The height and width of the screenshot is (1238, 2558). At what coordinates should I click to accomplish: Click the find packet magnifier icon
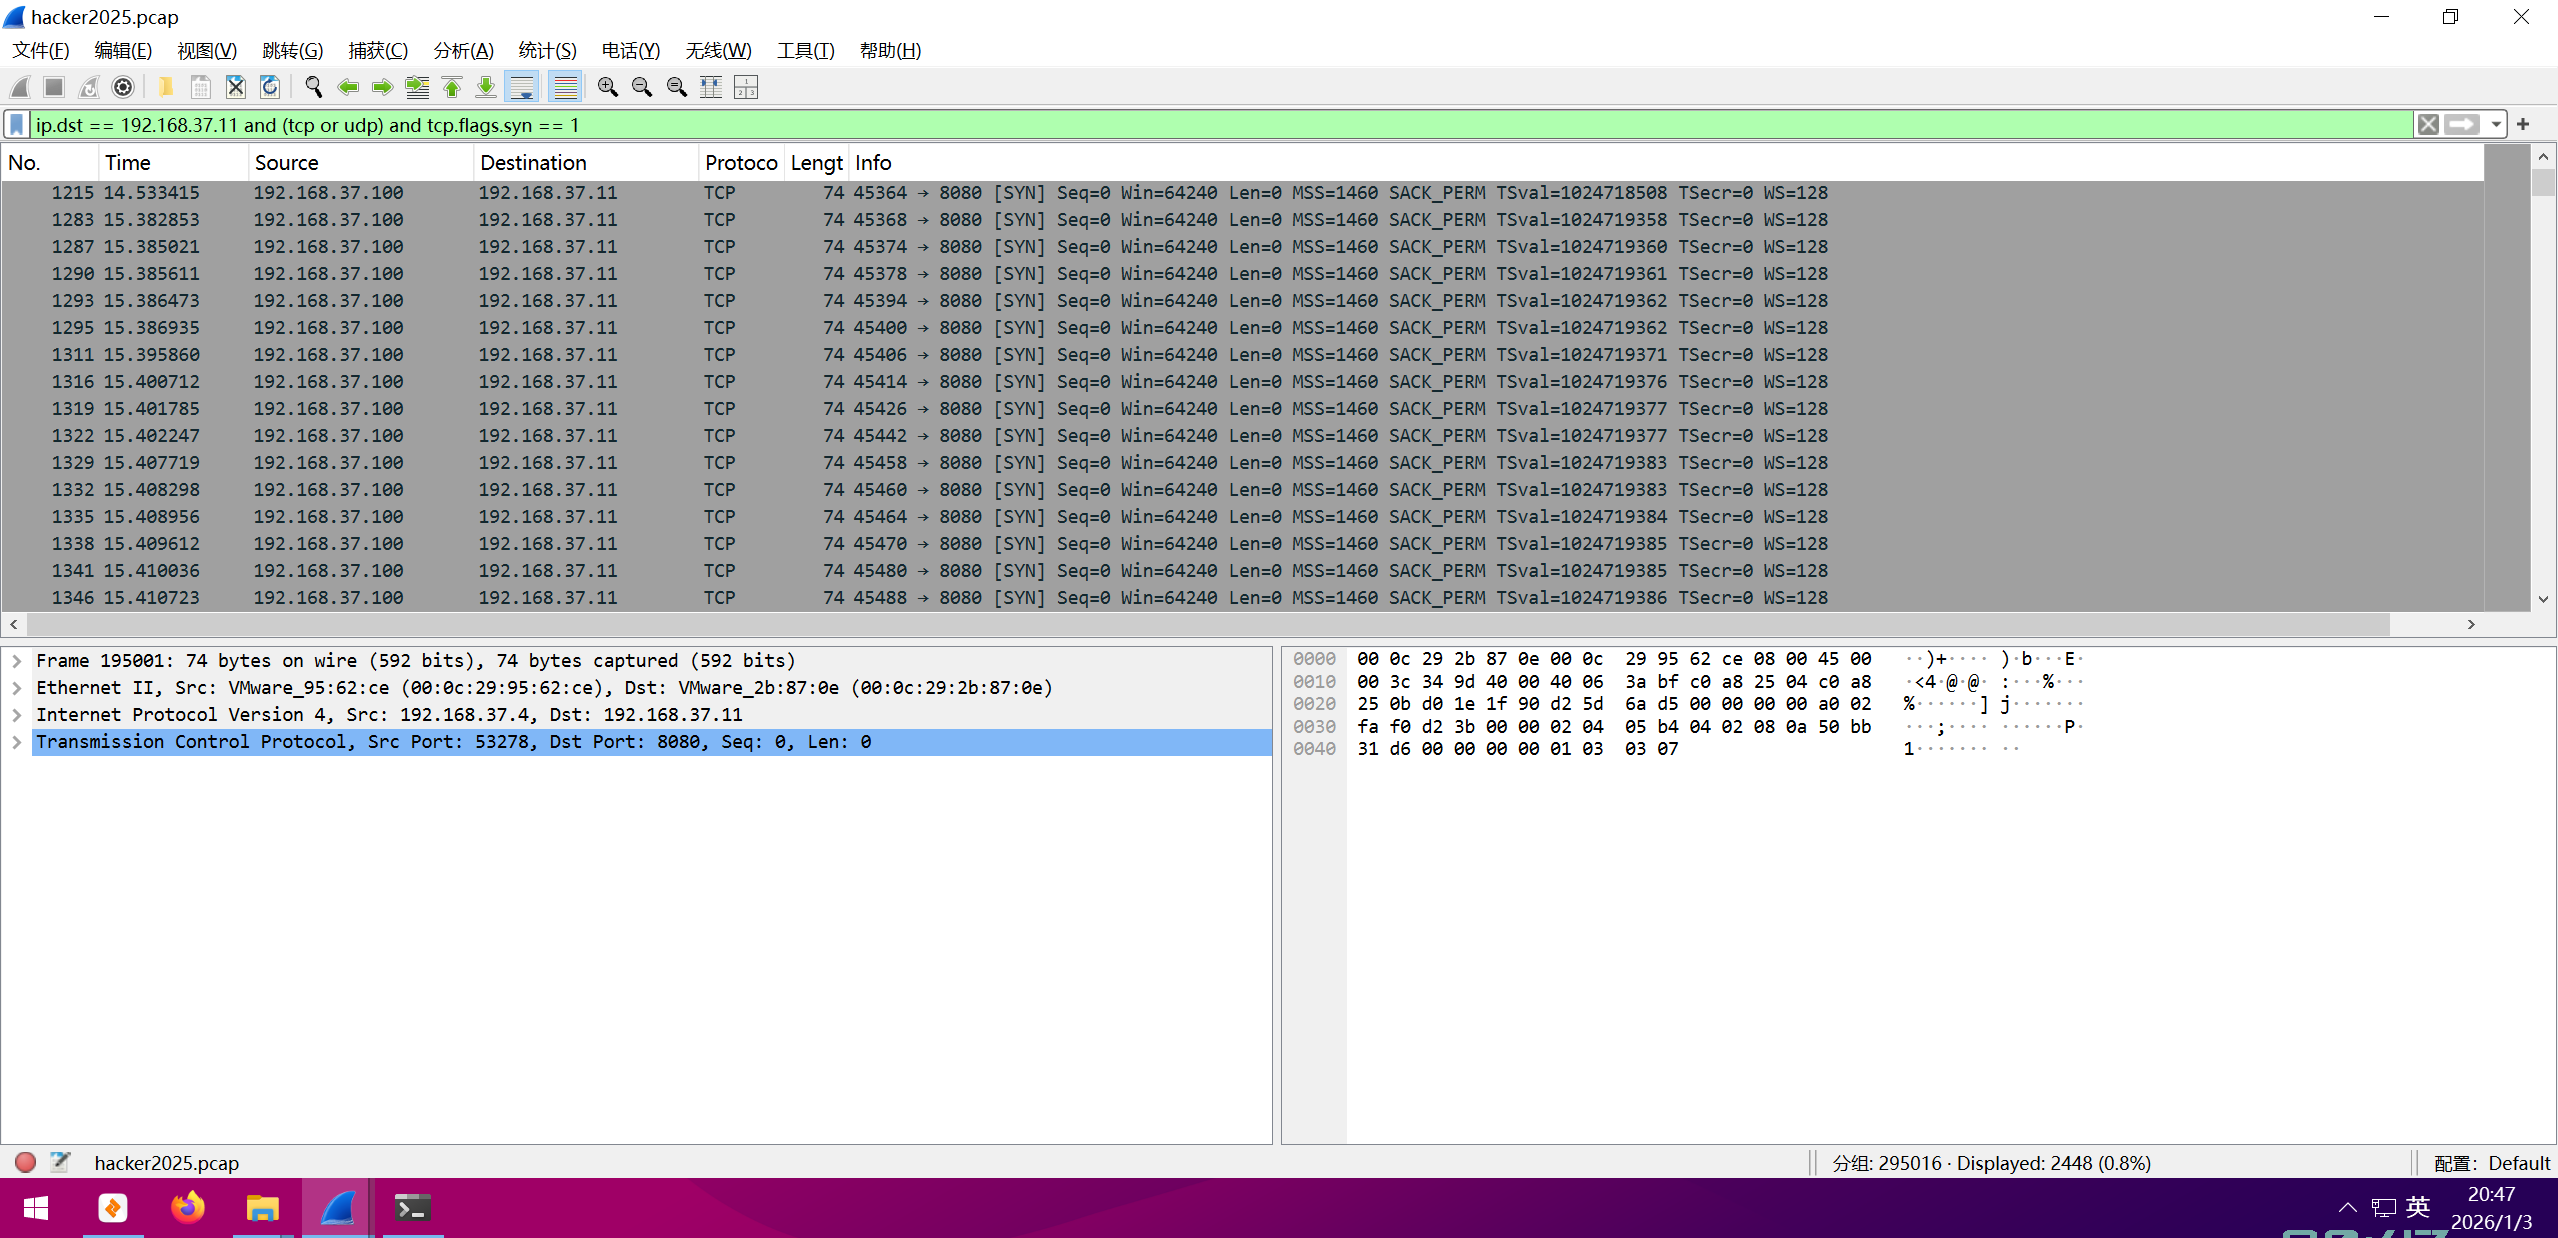coord(313,88)
